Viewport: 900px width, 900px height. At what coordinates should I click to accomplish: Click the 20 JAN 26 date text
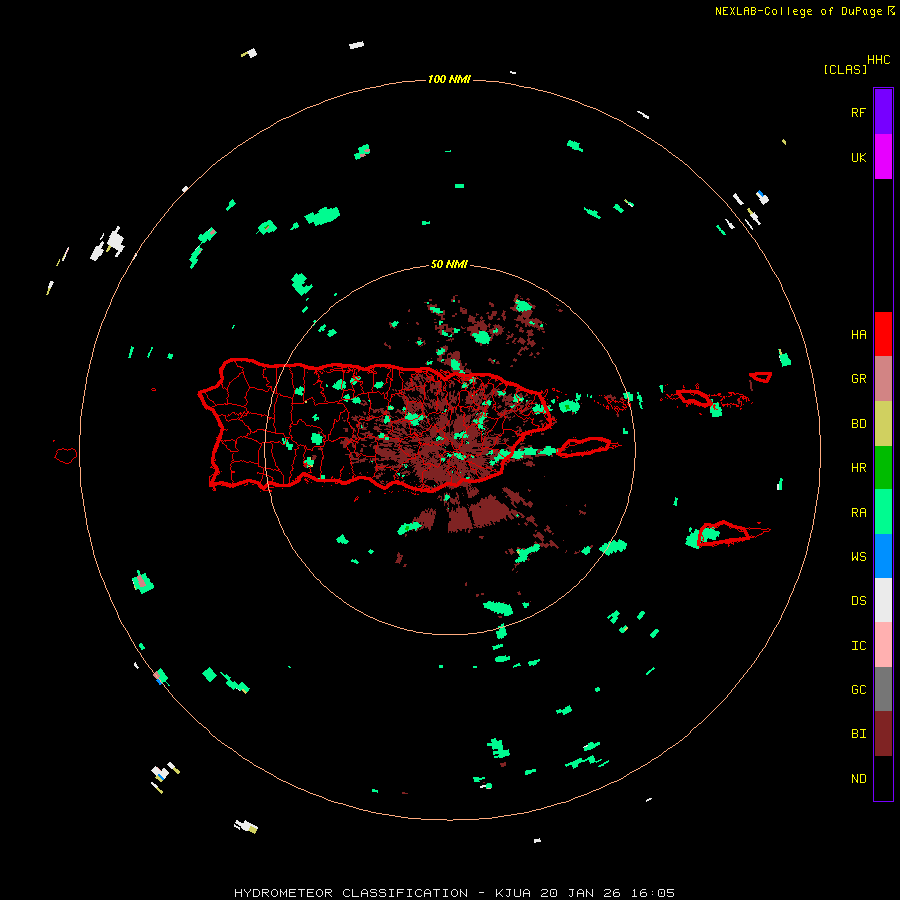(579, 893)
